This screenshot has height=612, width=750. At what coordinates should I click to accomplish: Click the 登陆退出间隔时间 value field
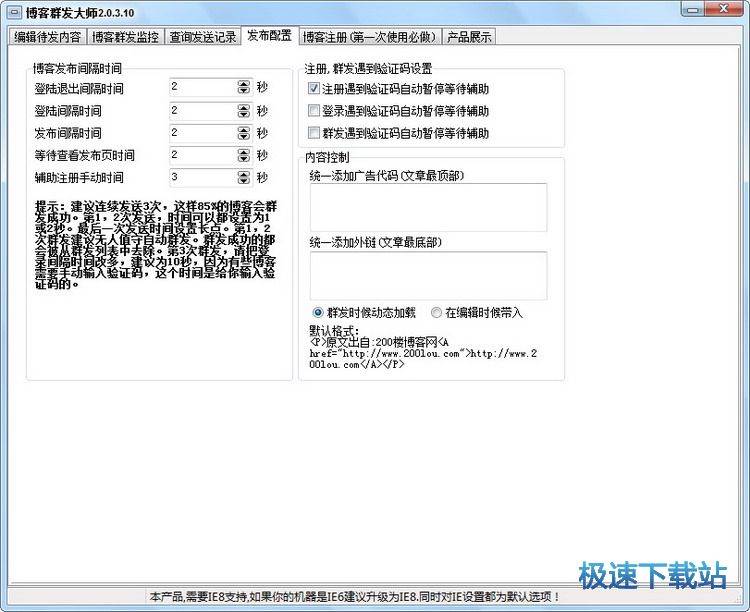point(201,87)
